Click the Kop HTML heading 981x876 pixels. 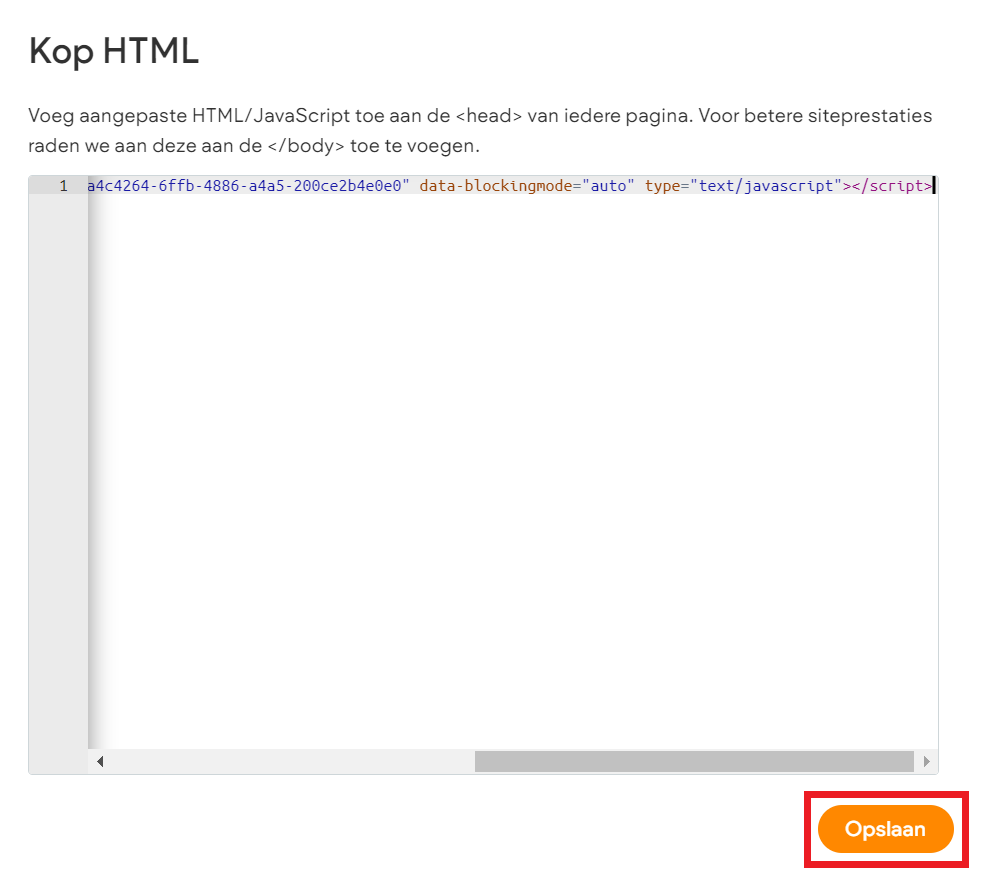point(114,51)
